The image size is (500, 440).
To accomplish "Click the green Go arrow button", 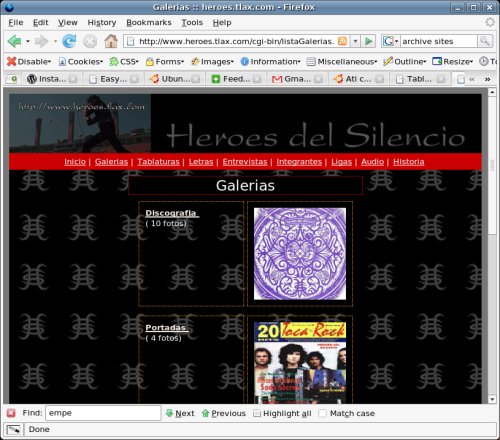I will (368, 41).
